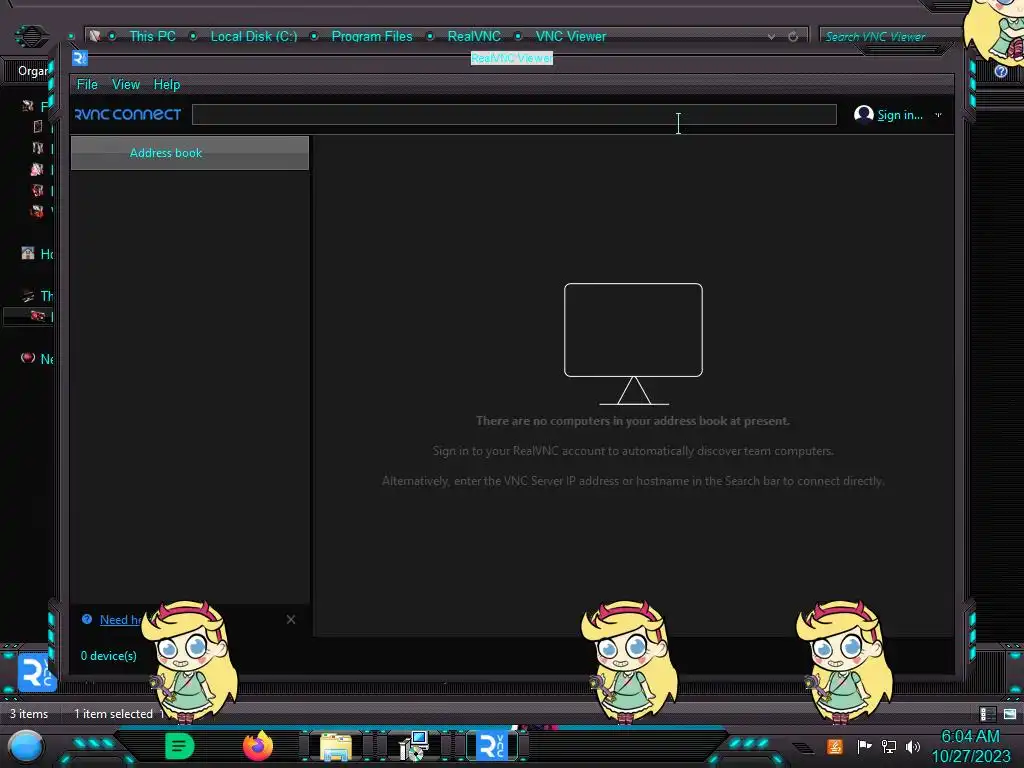Click the Action Center flag tray icon
The height and width of the screenshot is (768, 1024).
tap(864, 746)
